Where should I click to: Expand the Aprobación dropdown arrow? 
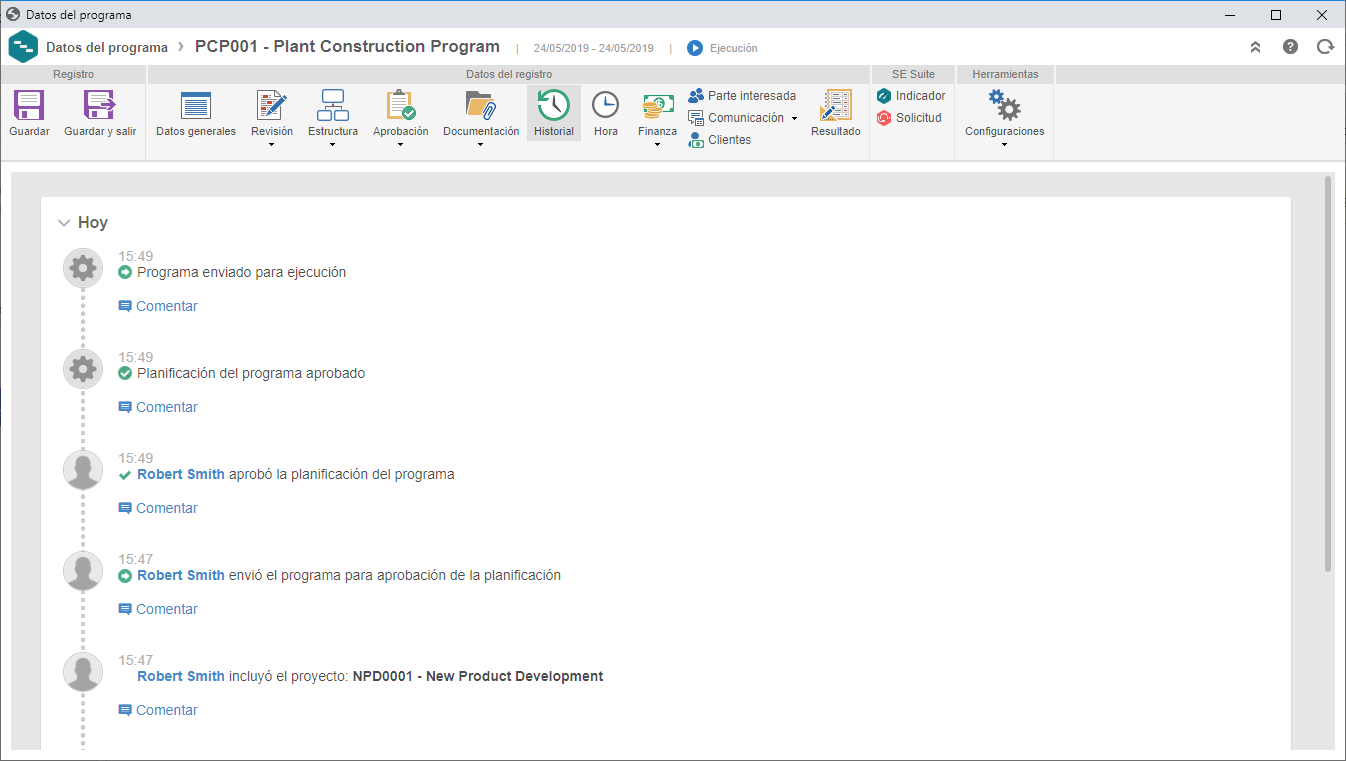(401, 145)
